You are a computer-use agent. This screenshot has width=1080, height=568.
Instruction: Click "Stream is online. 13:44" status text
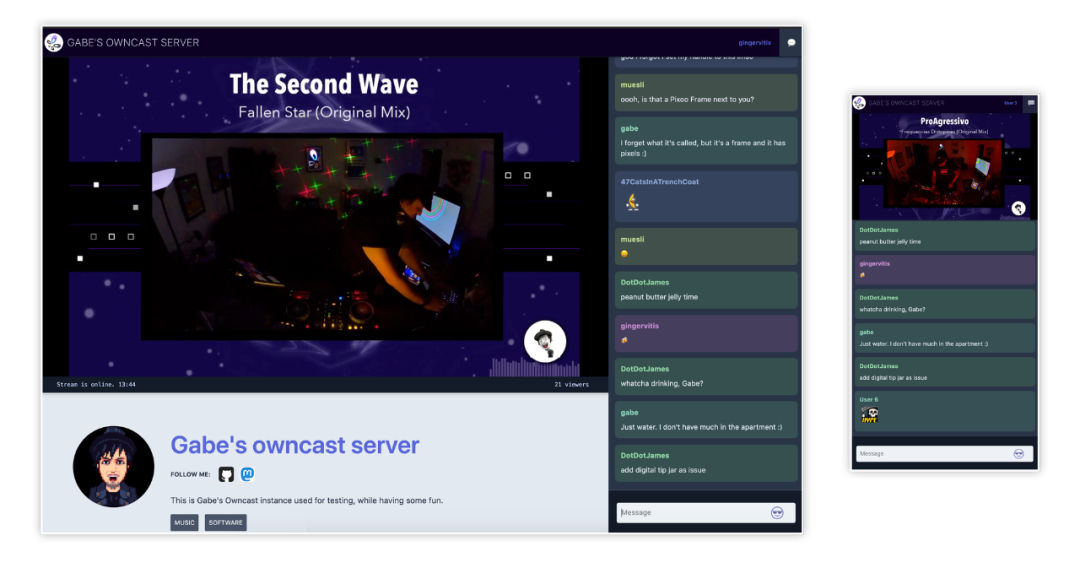coord(96,384)
